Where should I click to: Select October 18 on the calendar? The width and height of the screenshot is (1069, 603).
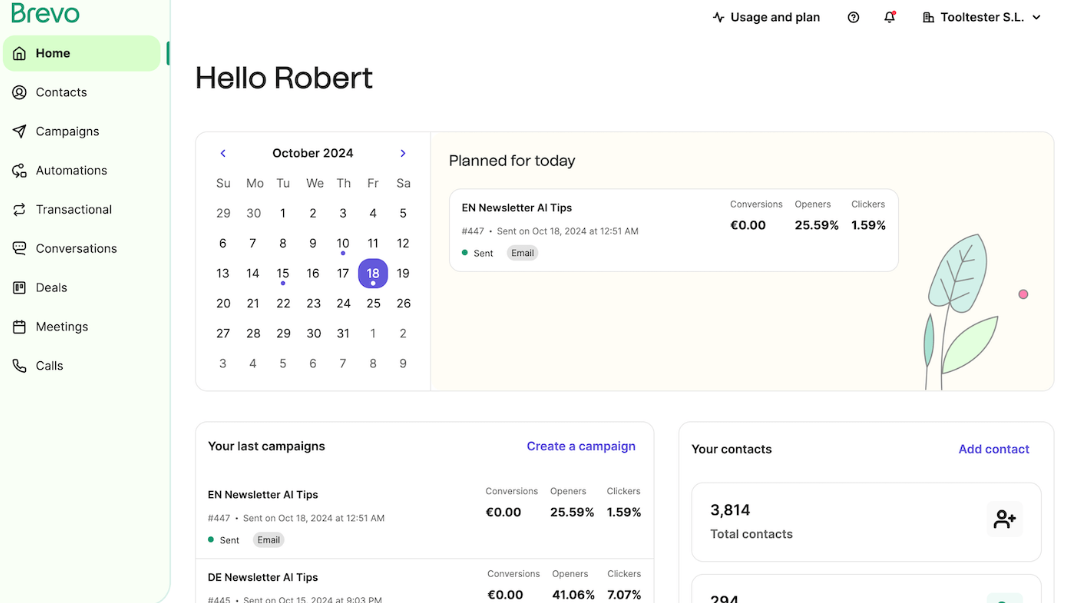click(x=373, y=273)
